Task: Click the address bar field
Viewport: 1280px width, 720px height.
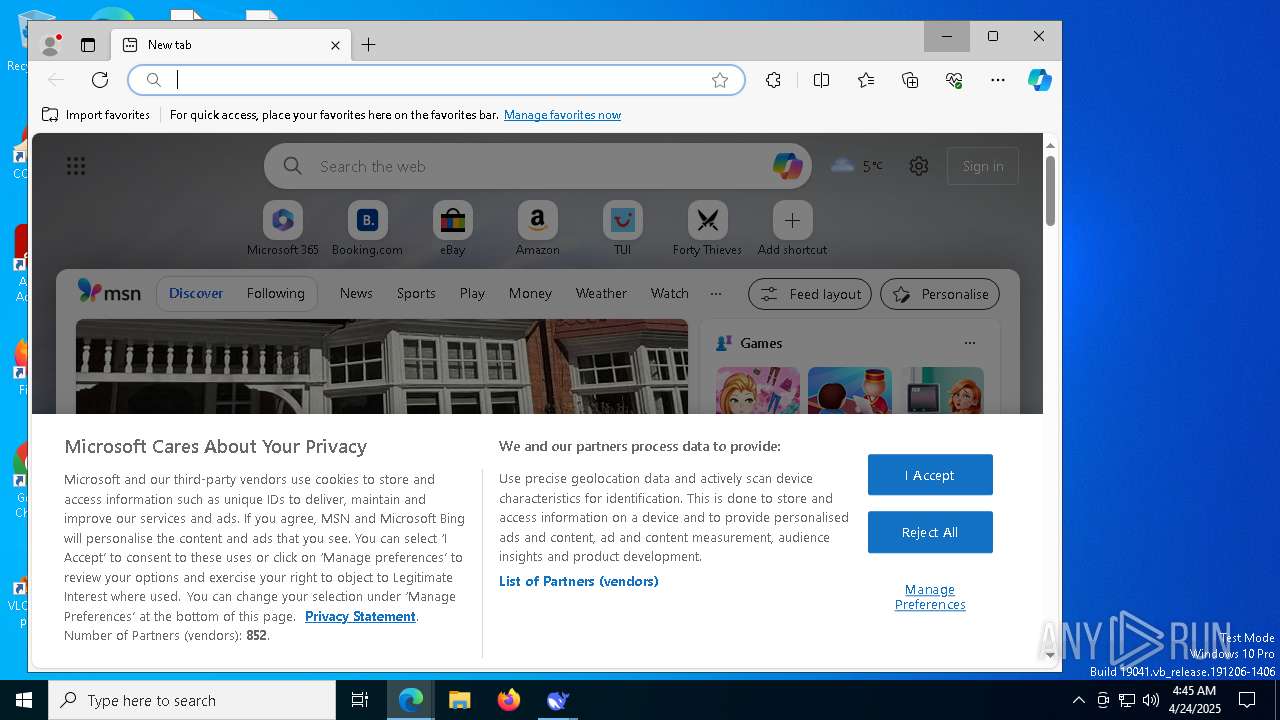Action: click(x=437, y=80)
